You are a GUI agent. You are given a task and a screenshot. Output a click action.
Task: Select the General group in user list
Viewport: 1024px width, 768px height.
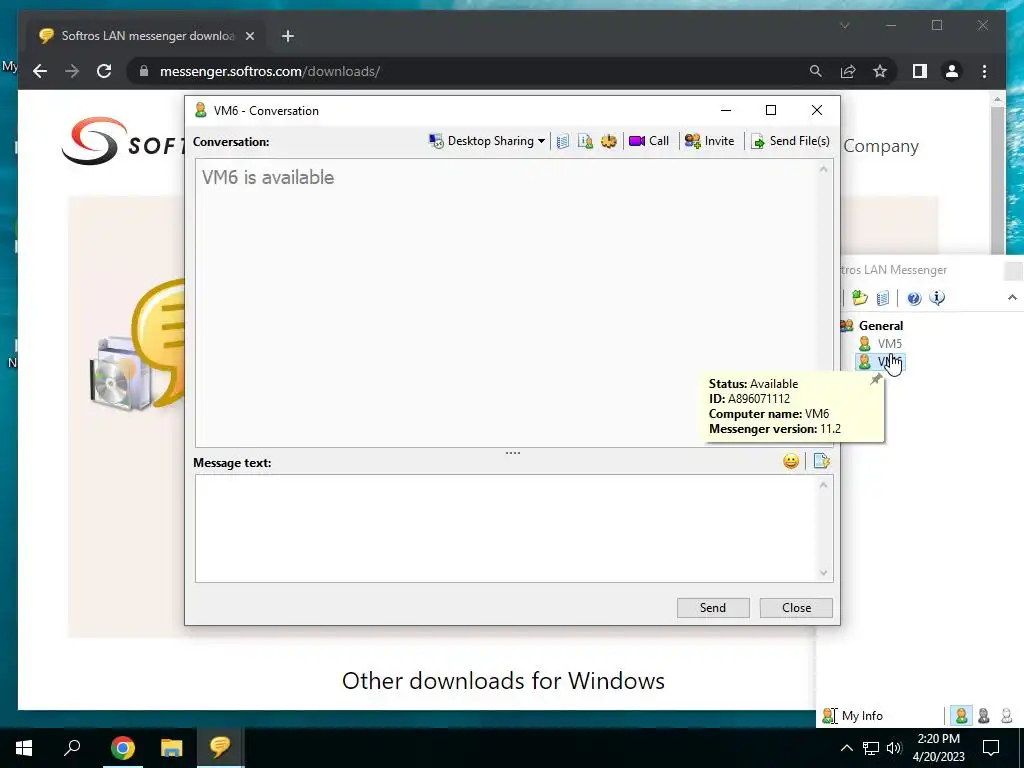tap(880, 326)
